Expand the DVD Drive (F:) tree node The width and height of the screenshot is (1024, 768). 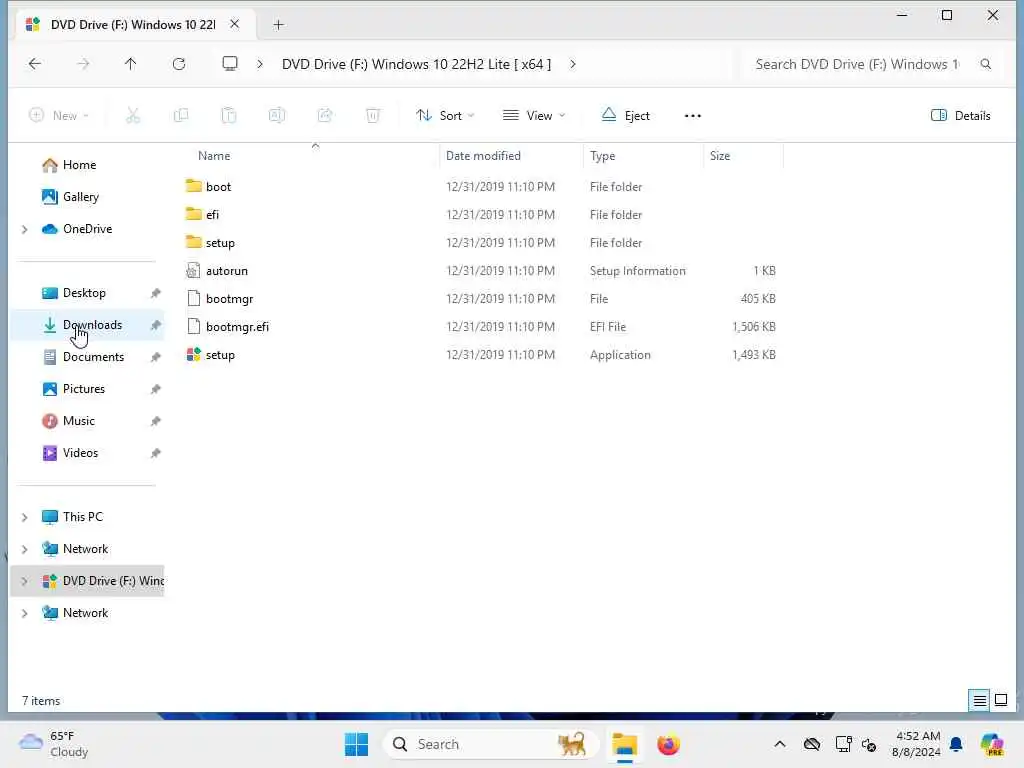25,581
